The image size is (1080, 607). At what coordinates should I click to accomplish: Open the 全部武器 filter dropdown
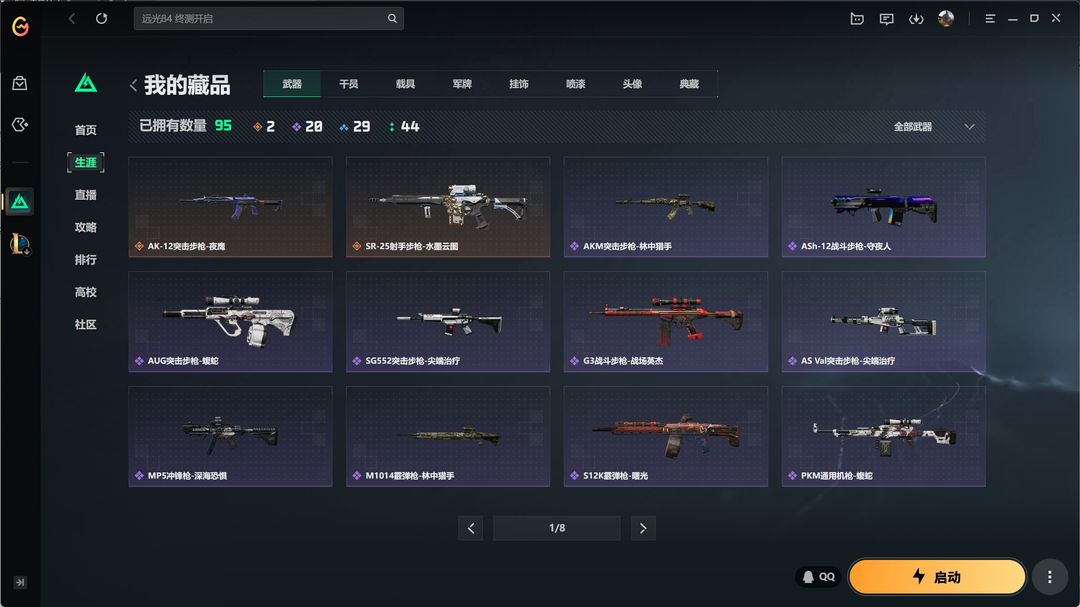point(933,127)
